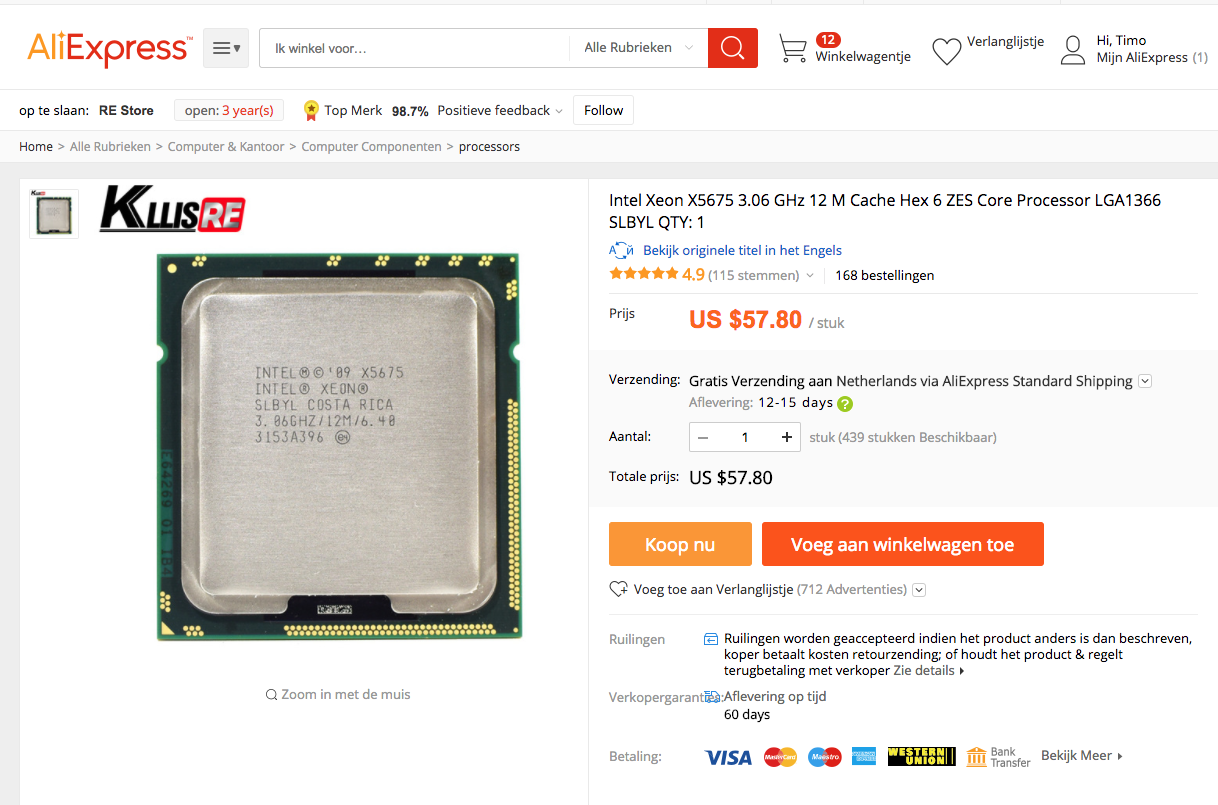Expand the shipping method dropdown arrow
Image resolution: width=1218 pixels, height=805 pixels.
[x=1146, y=381]
